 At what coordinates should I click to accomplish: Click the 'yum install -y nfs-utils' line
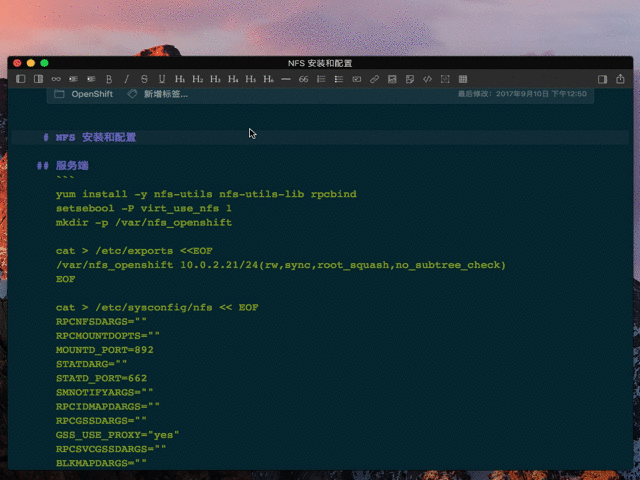click(206, 194)
